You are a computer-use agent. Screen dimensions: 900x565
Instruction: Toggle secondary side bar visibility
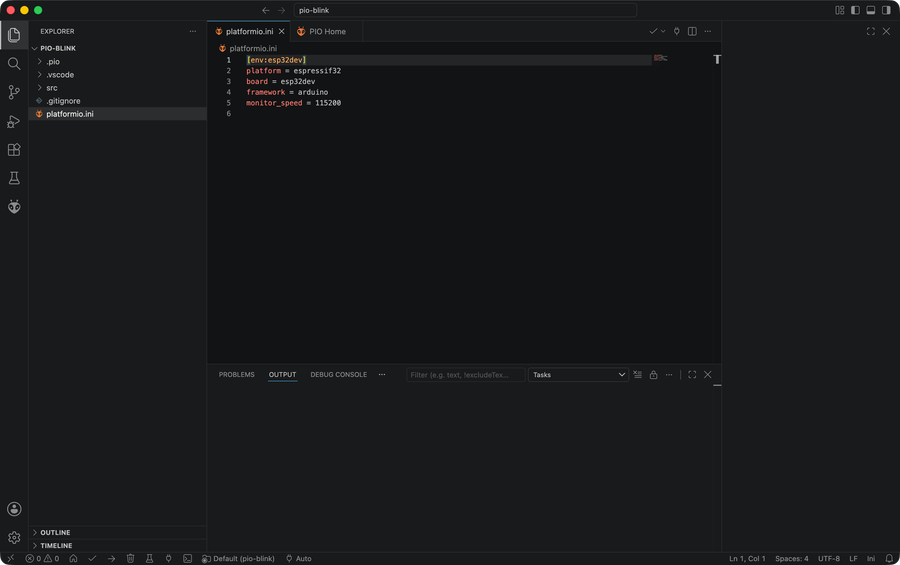coord(886,10)
